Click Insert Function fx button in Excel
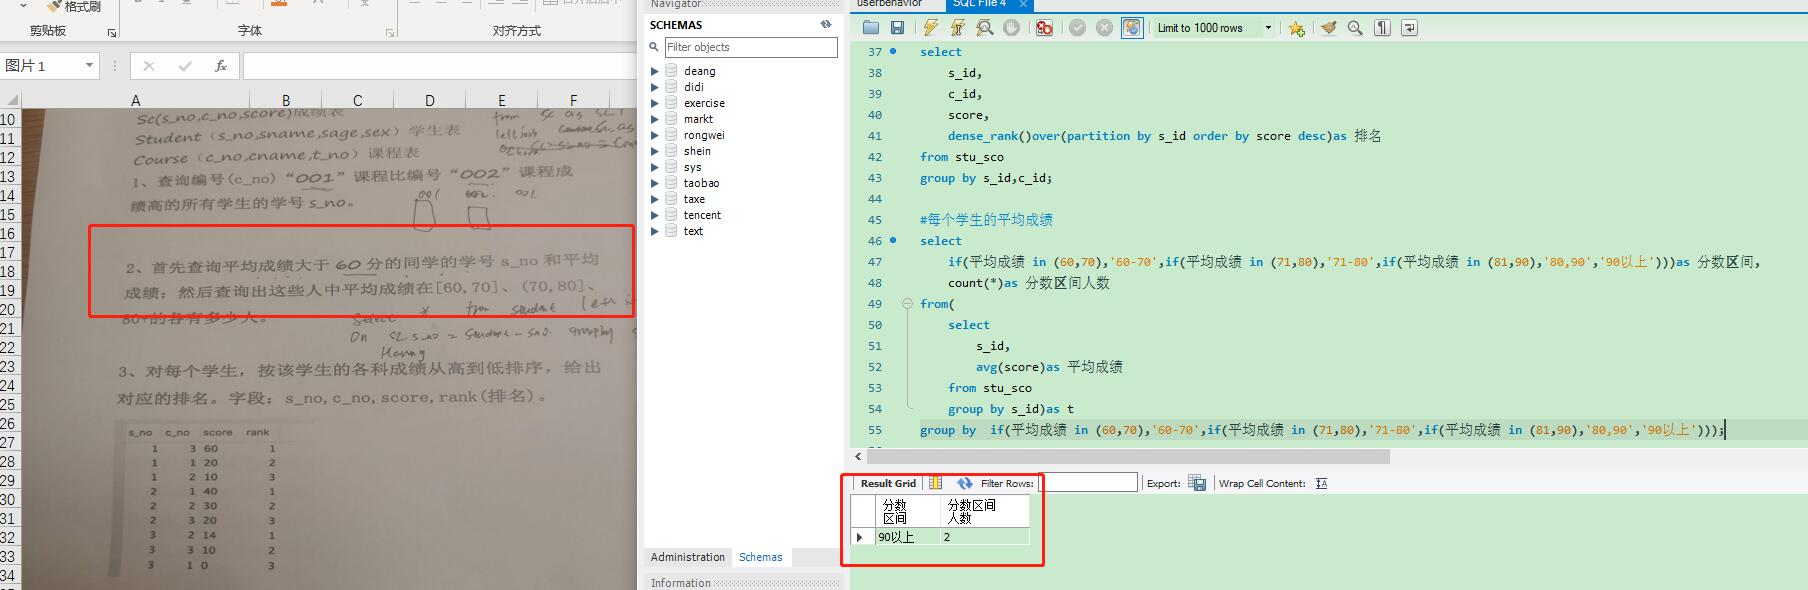This screenshot has width=1808, height=590. coord(221,66)
